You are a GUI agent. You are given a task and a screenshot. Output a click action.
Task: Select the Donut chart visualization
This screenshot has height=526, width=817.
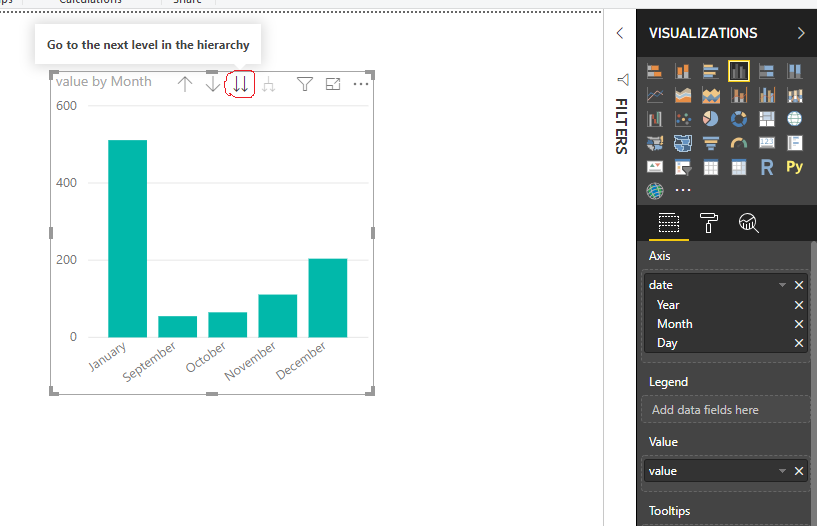[x=739, y=119]
